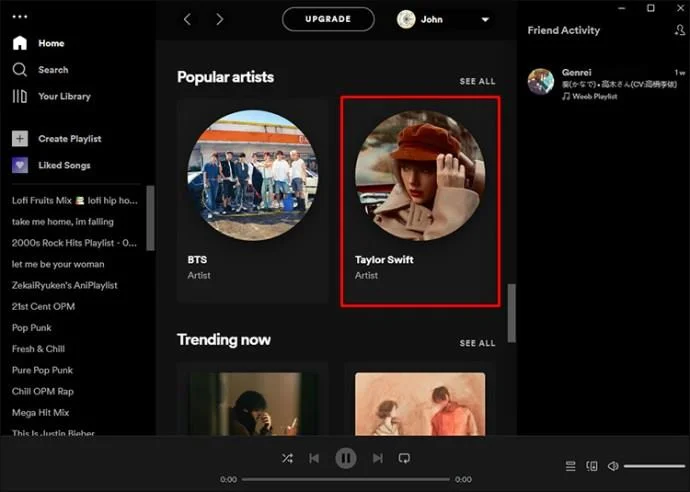Open the first Trending now cover

253,404
